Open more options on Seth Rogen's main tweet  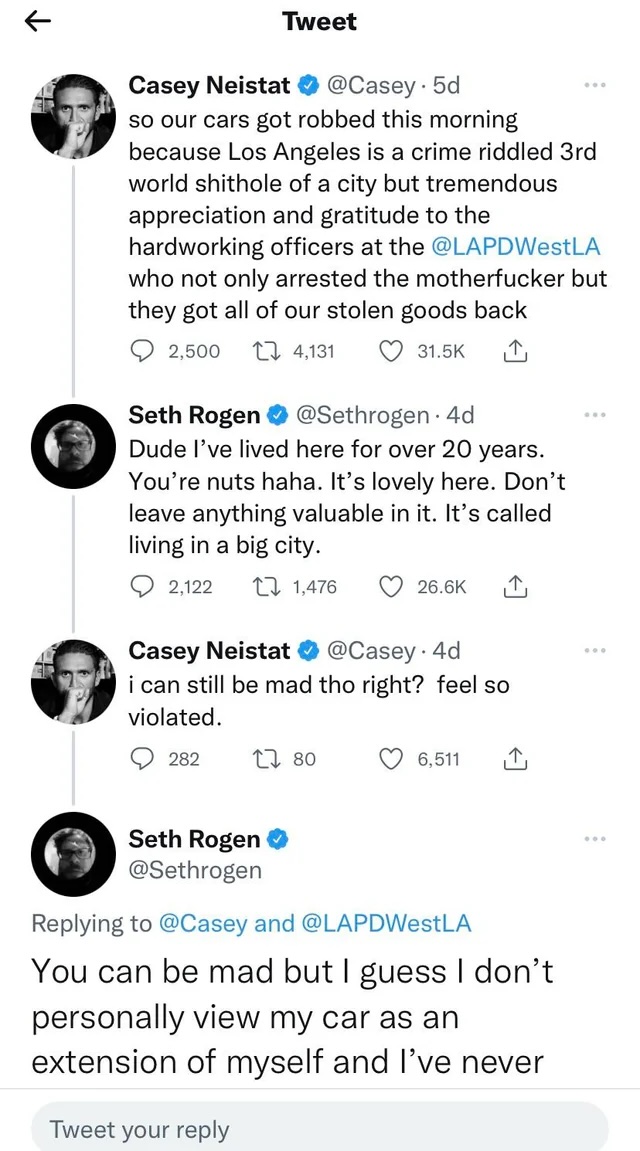[x=593, y=839]
